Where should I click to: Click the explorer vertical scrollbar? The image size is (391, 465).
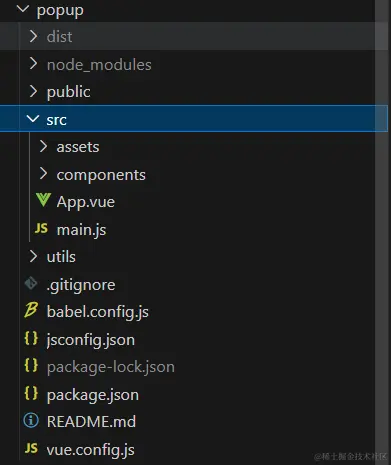[x=381, y=232]
